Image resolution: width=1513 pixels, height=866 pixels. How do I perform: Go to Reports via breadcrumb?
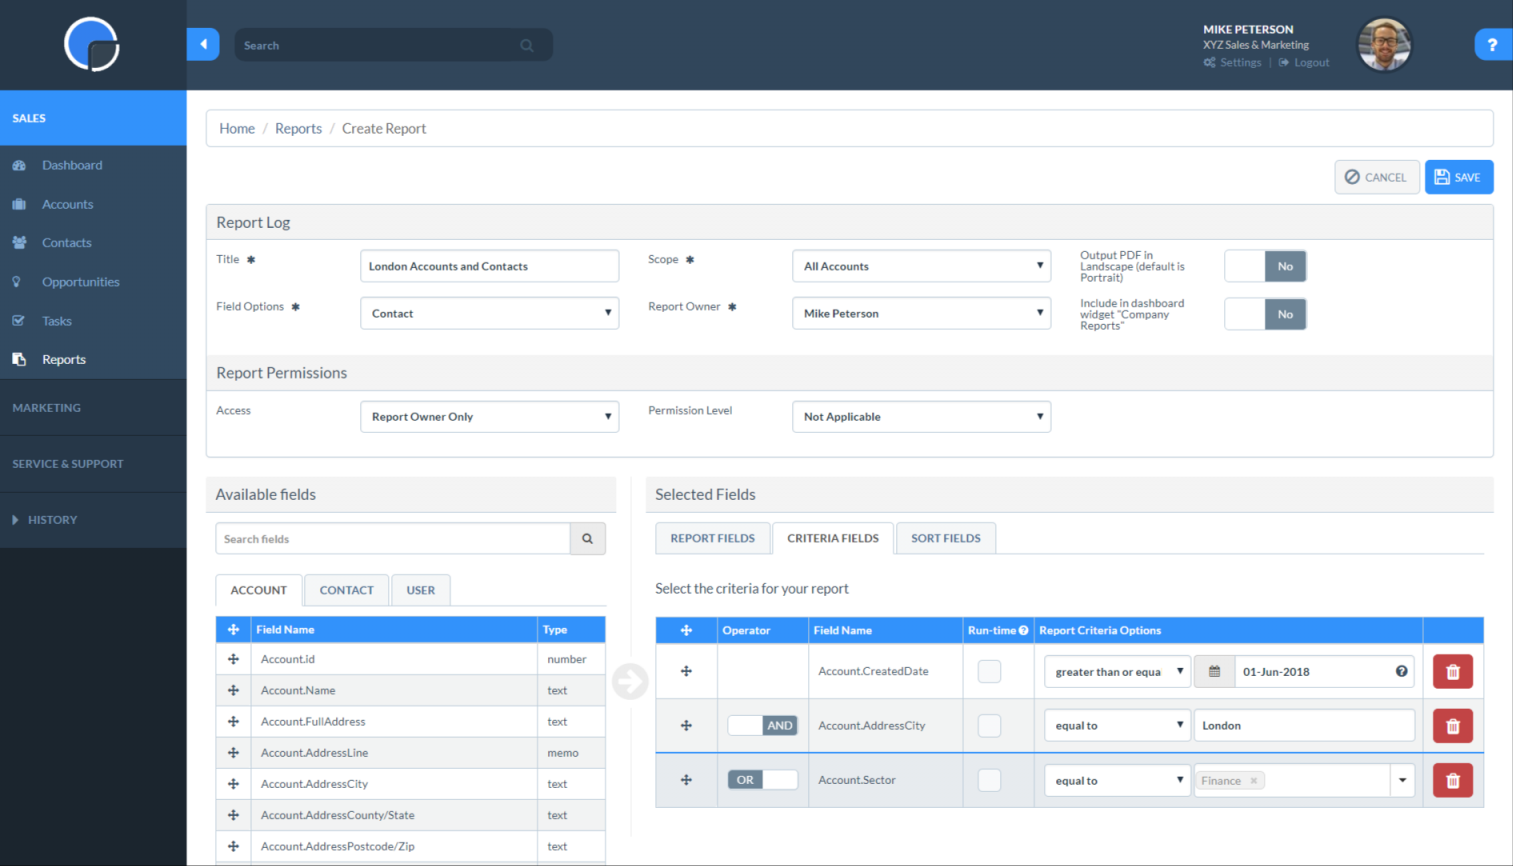pyautogui.click(x=298, y=128)
